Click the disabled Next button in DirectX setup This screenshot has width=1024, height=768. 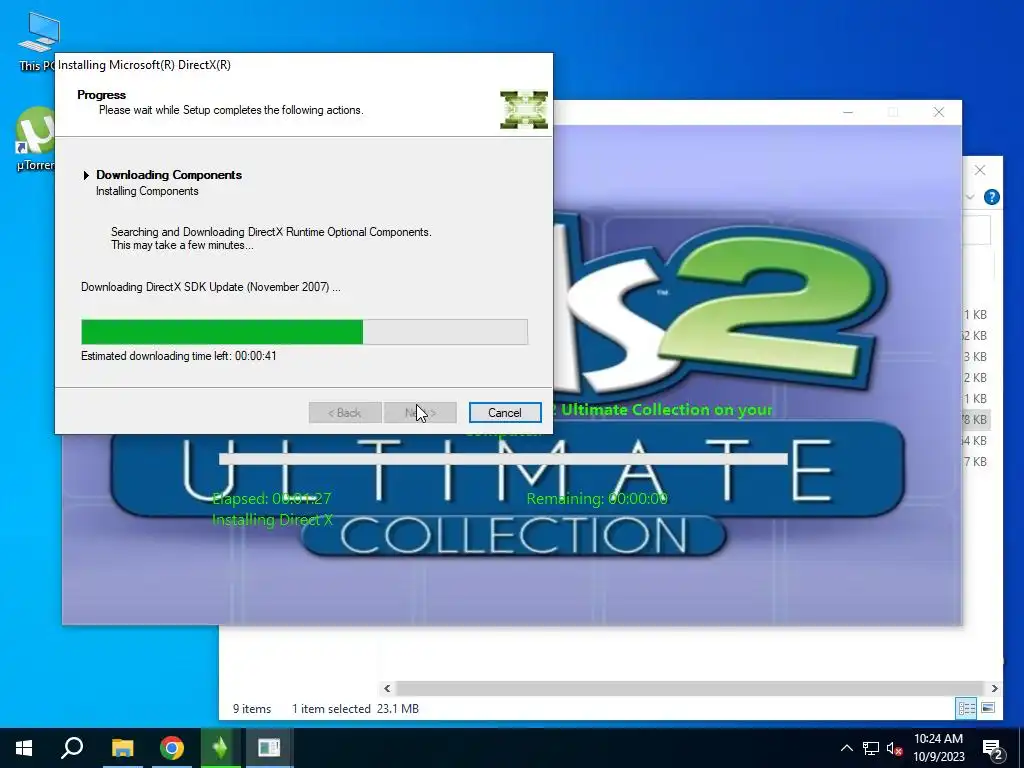[420, 413]
